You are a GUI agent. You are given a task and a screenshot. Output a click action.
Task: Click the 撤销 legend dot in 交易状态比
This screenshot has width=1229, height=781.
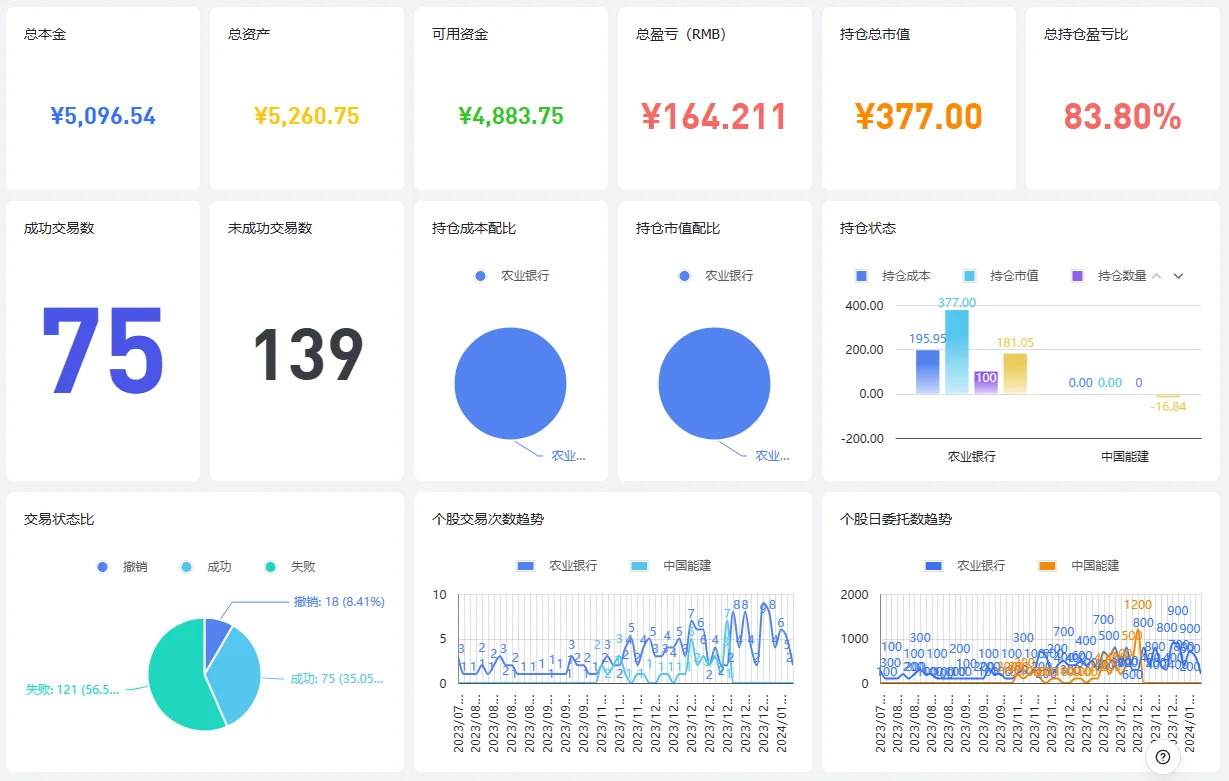tap(103, 567)
